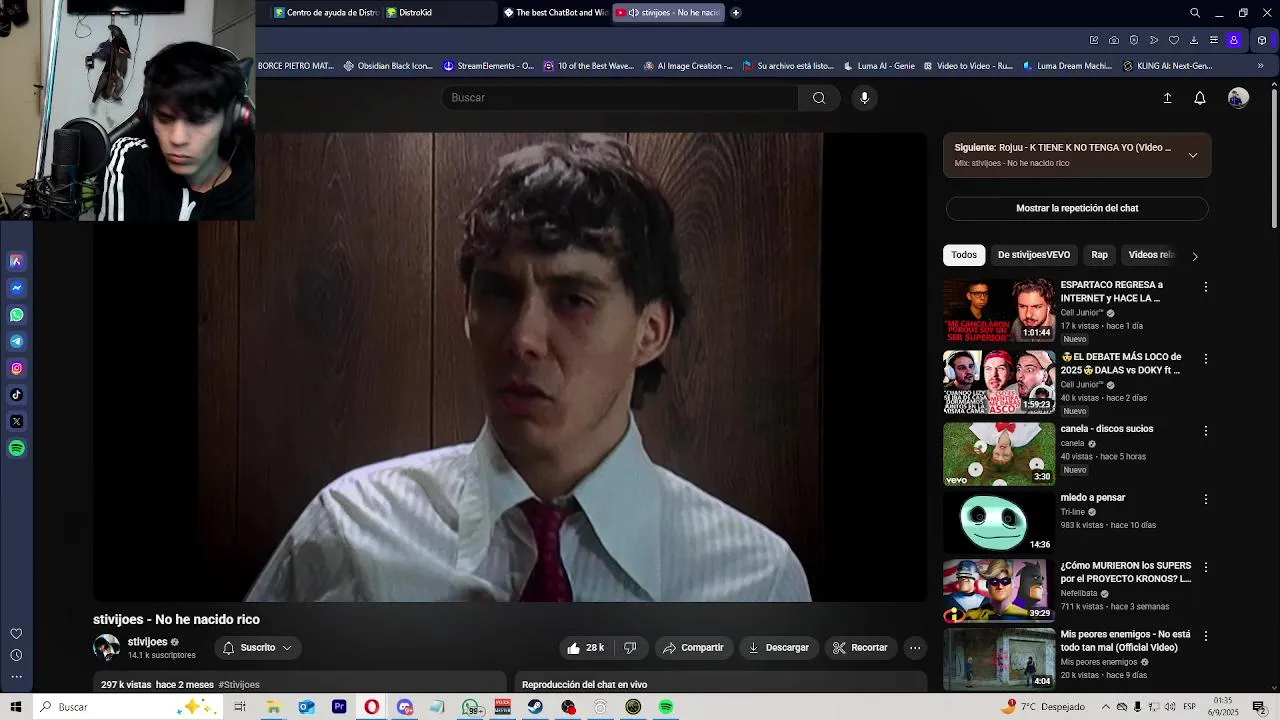Open miedo a pensar video thumbnail
This screenshot has height=720, width=1280.
pyautogui.click(x=999, y=523)
